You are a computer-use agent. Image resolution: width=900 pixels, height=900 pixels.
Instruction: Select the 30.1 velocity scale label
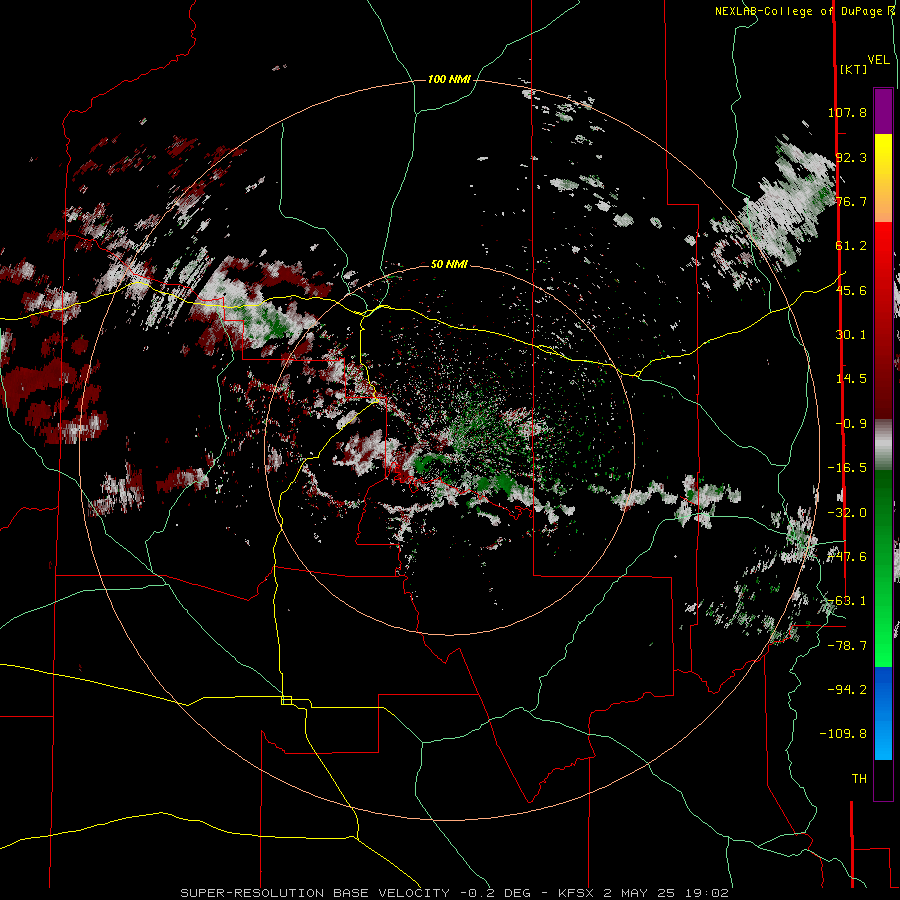(851, 335)
